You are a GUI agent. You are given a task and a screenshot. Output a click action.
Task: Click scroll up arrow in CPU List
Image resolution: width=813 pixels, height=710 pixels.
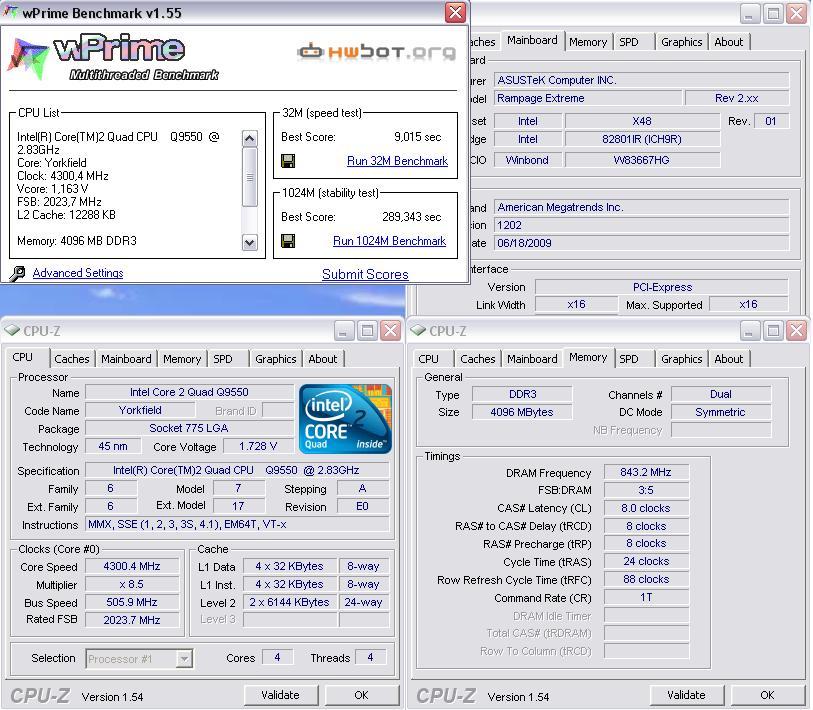click(249, 138)
